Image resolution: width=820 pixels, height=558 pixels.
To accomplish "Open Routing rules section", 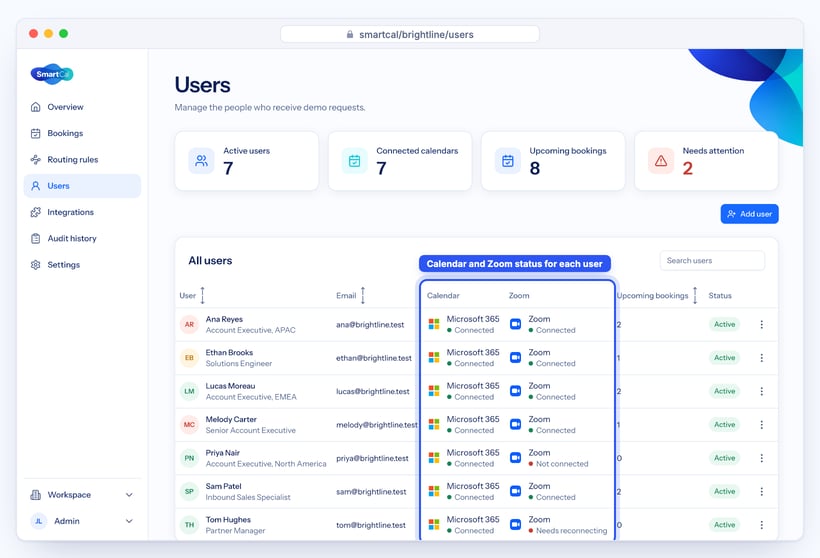I will click(82, 160).
